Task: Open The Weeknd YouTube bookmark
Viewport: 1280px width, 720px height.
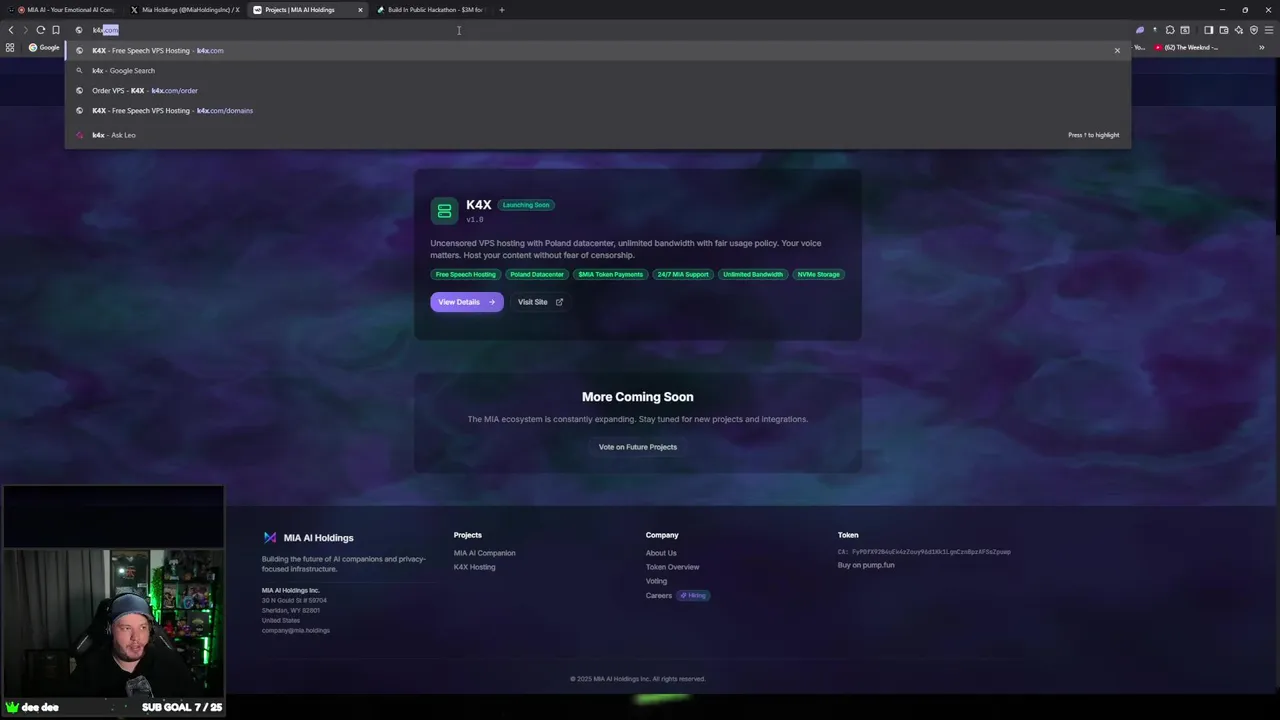Action: pyautogui.click(x=1186, y=47)
